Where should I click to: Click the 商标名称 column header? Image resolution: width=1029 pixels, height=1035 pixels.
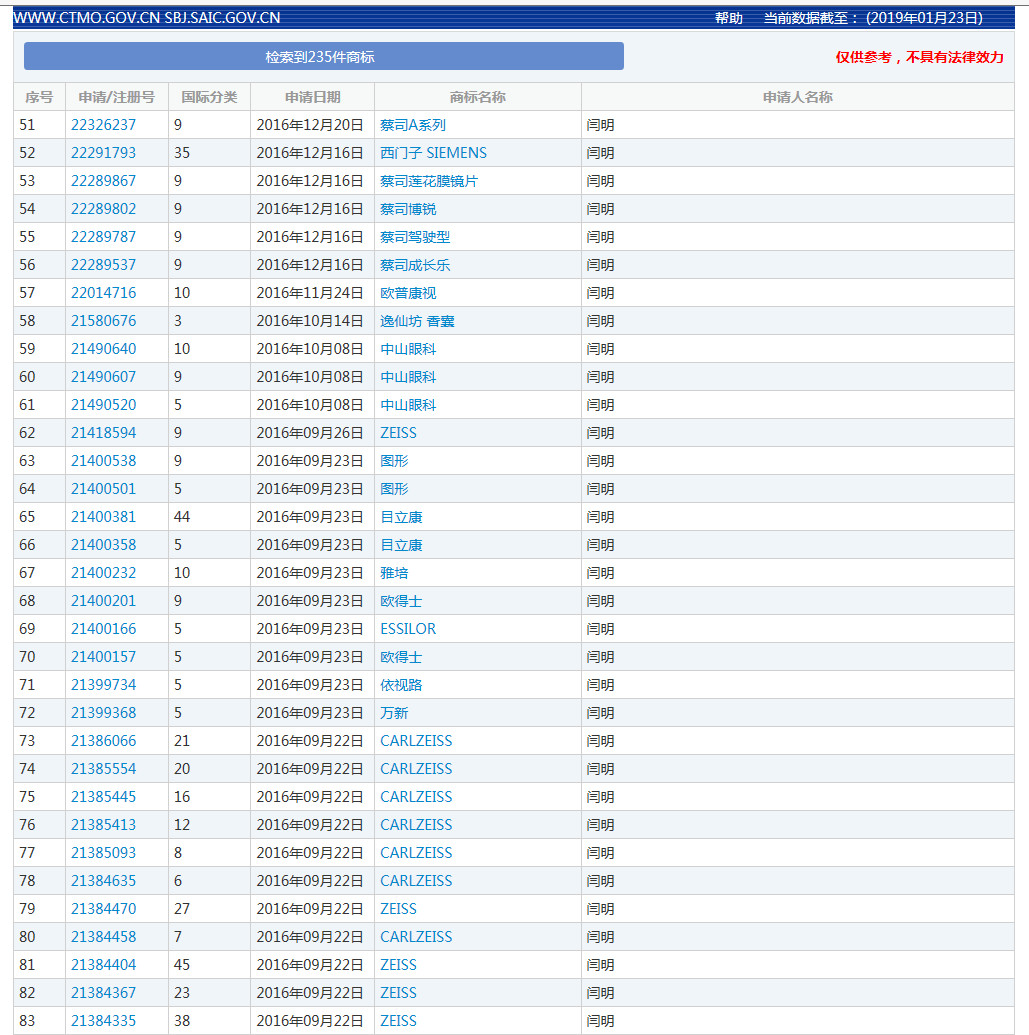[x=478, y=97]
